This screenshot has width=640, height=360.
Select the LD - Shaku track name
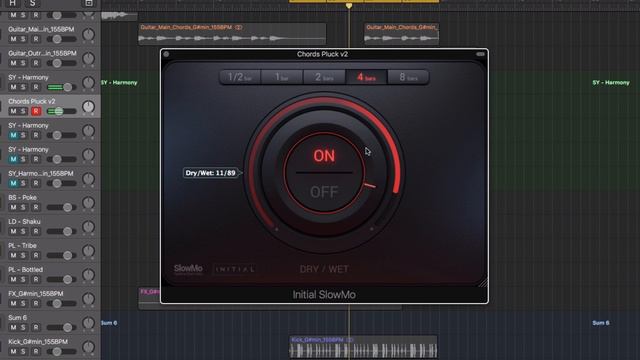tap(24, 222)
